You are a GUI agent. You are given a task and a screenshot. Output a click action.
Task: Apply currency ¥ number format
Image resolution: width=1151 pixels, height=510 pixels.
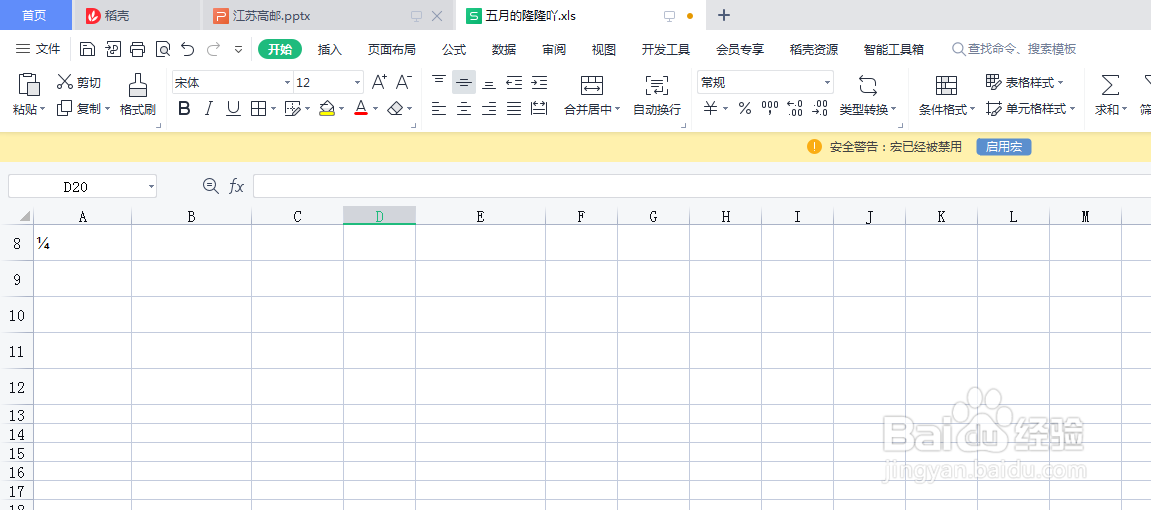(711, 109)
